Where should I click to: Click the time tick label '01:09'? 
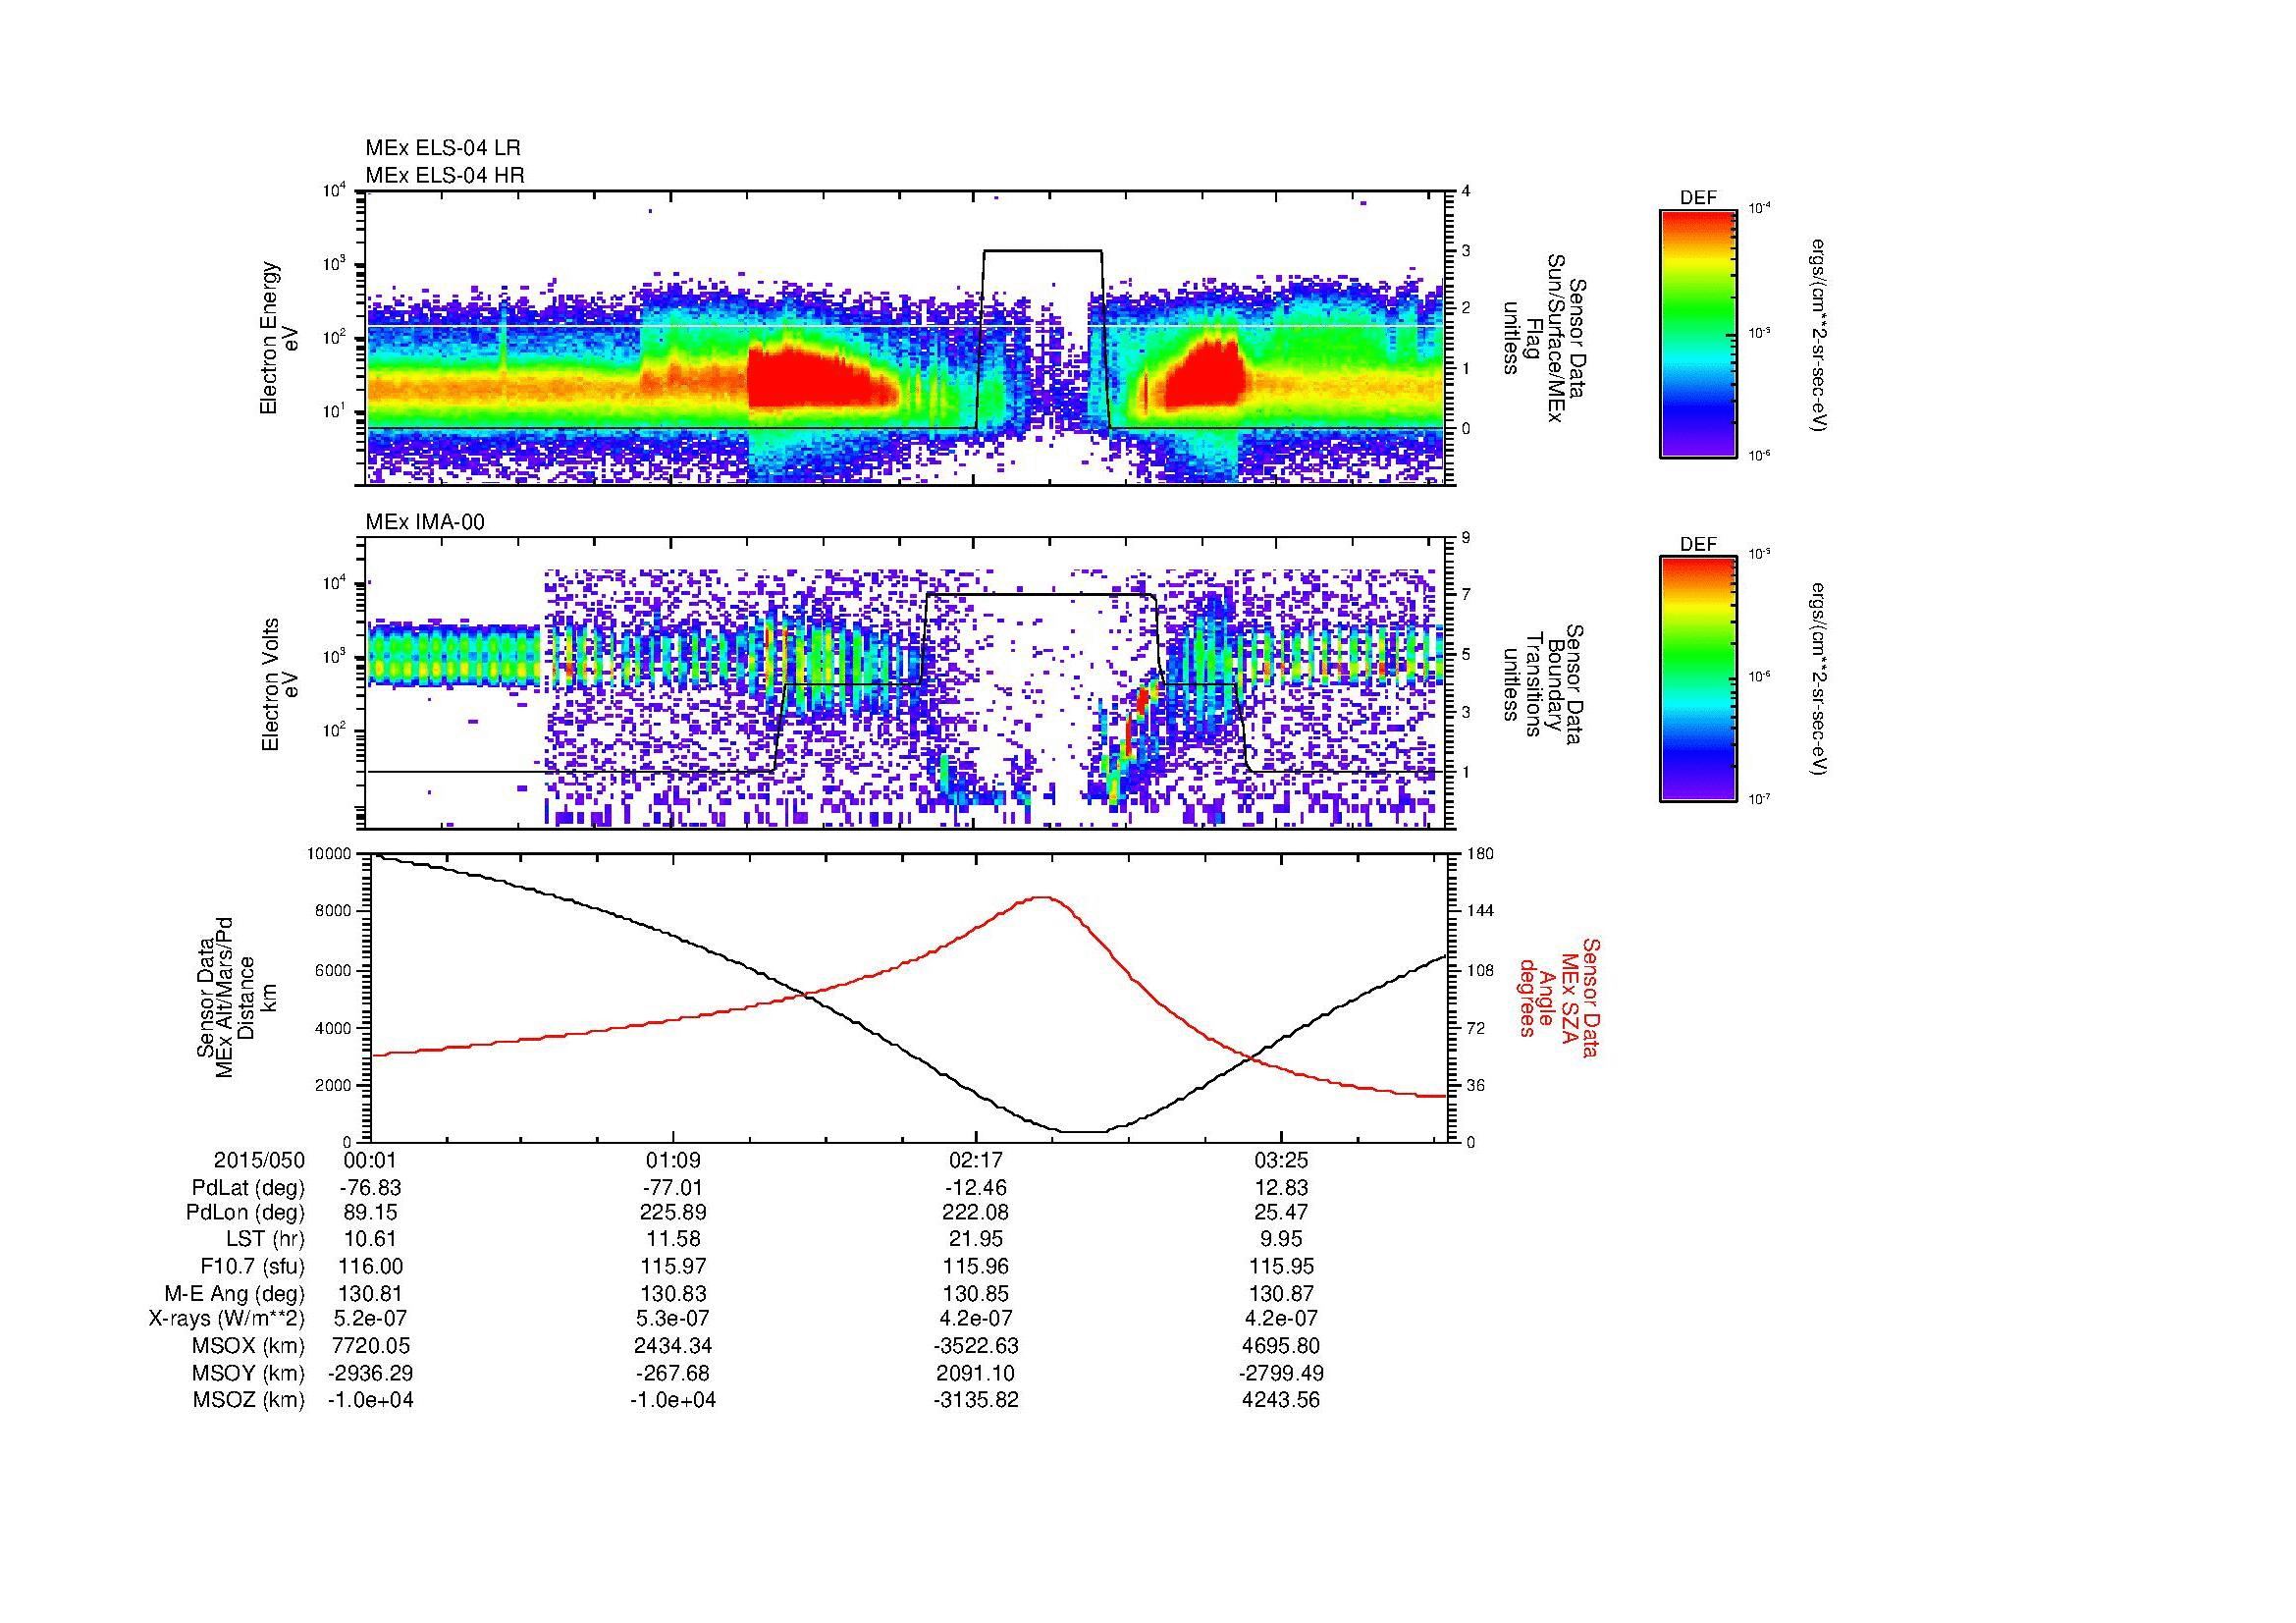(673, 1161)
